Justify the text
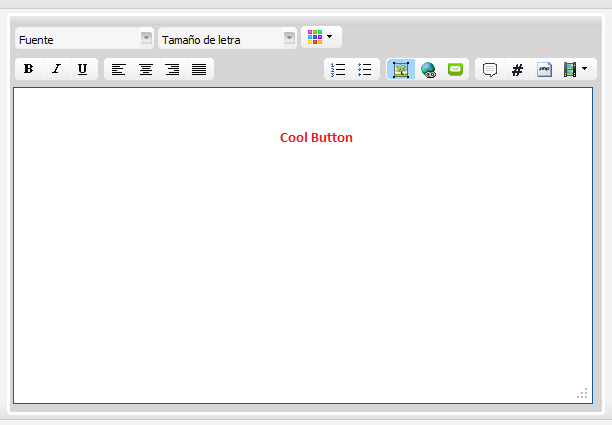The width and height of the screenshot is (612, 425). point(199,70)
